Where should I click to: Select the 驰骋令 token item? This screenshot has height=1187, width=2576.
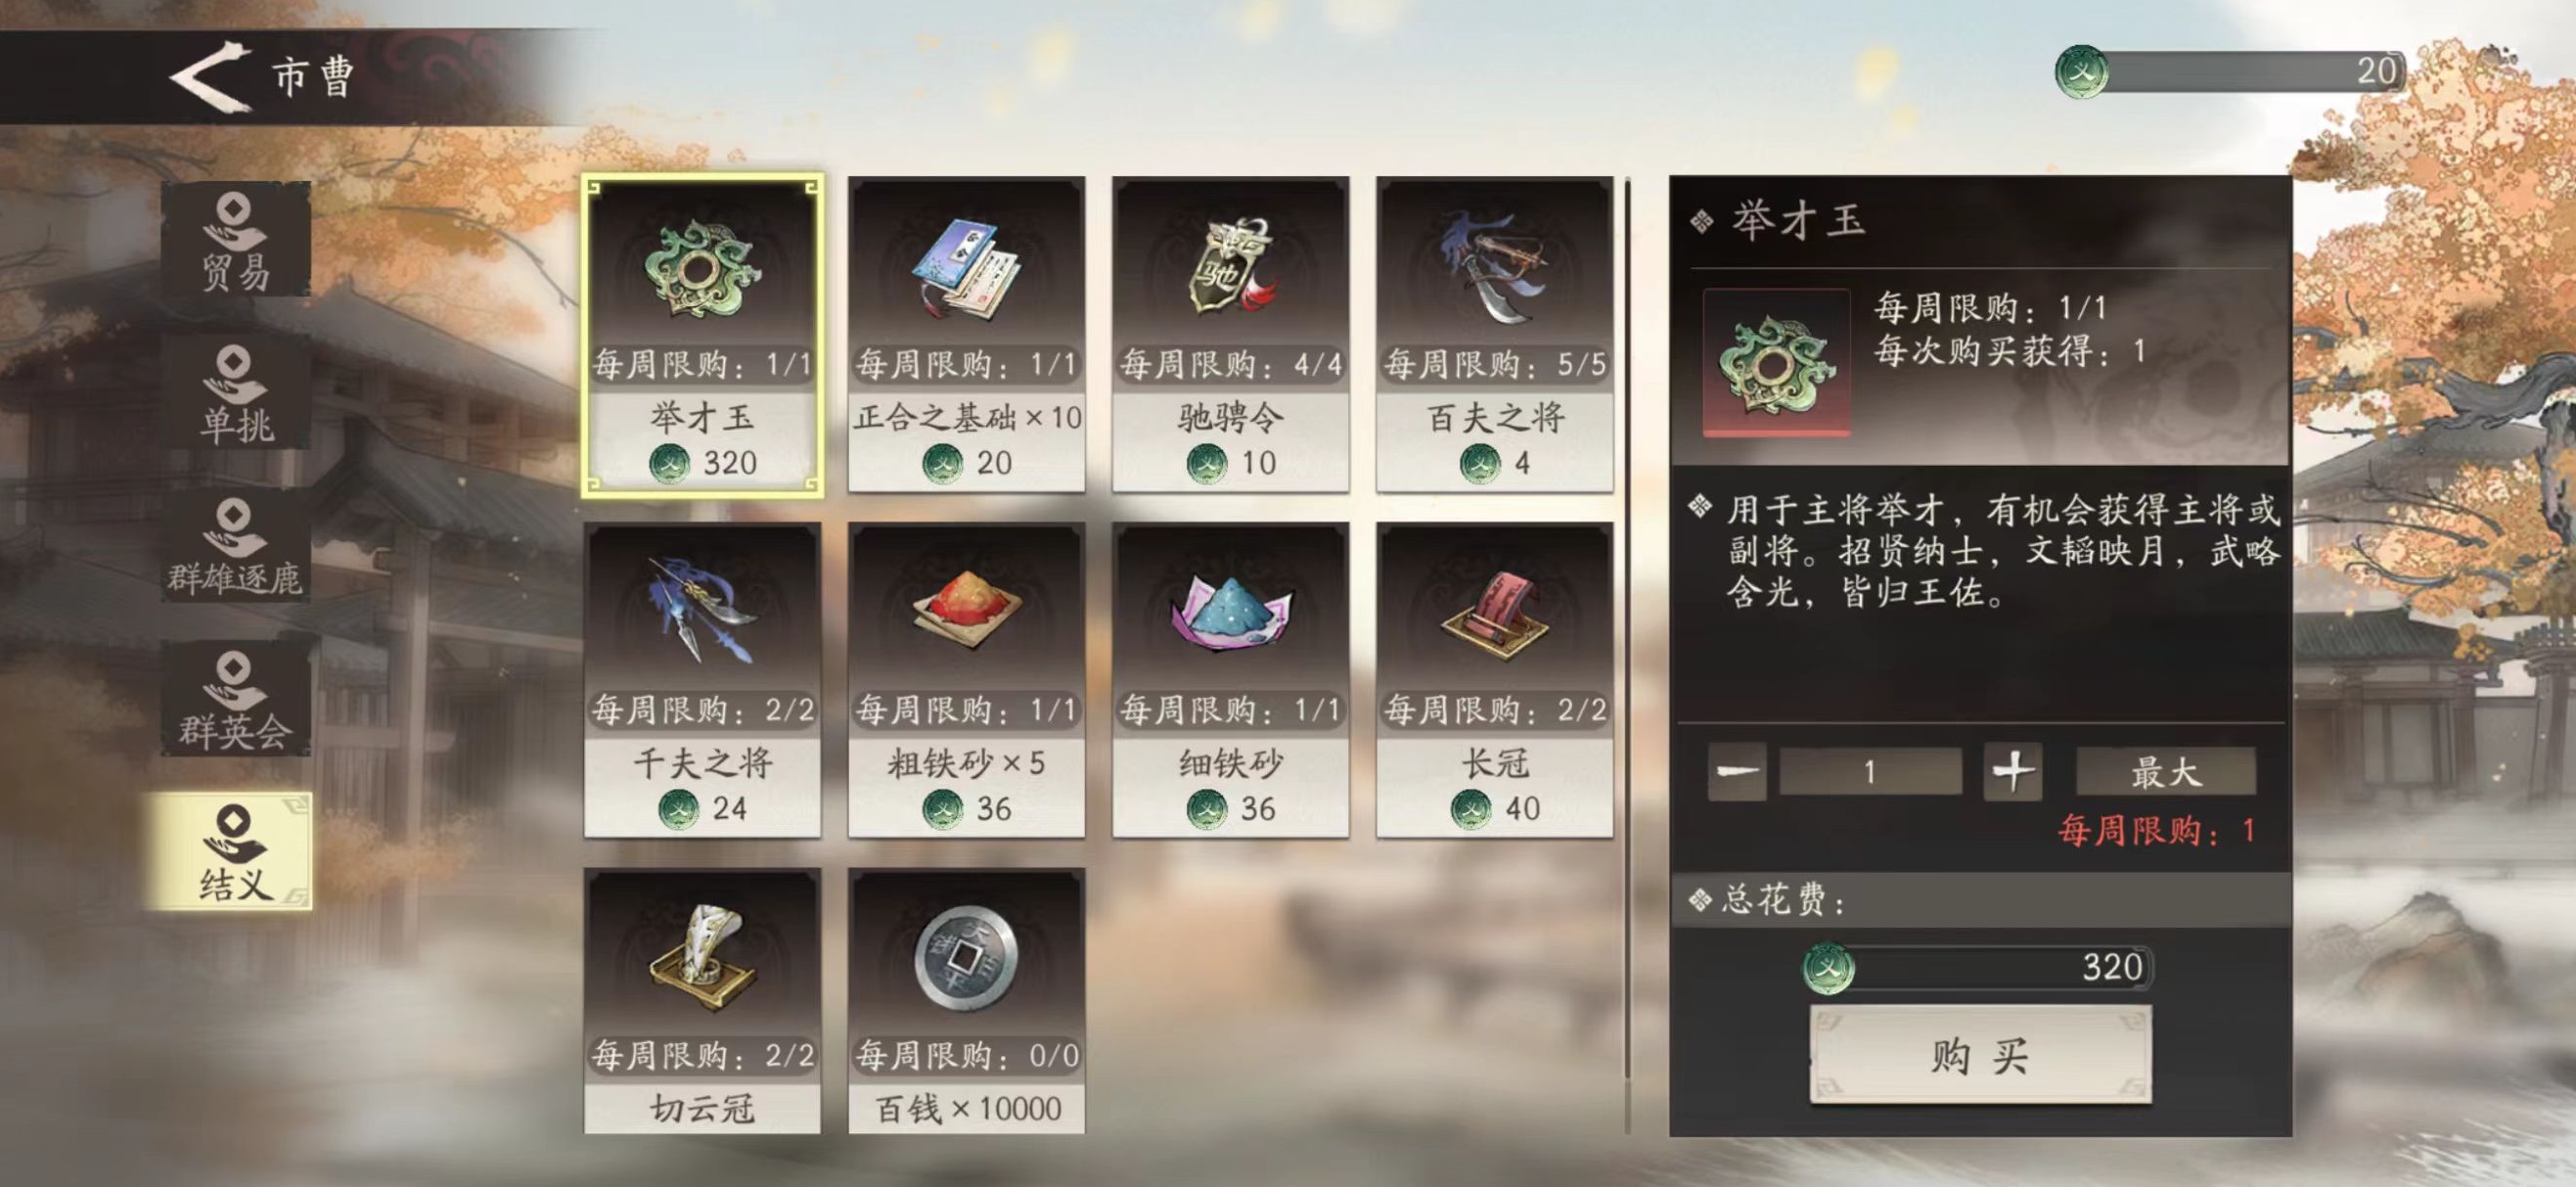coord(1230,335)
